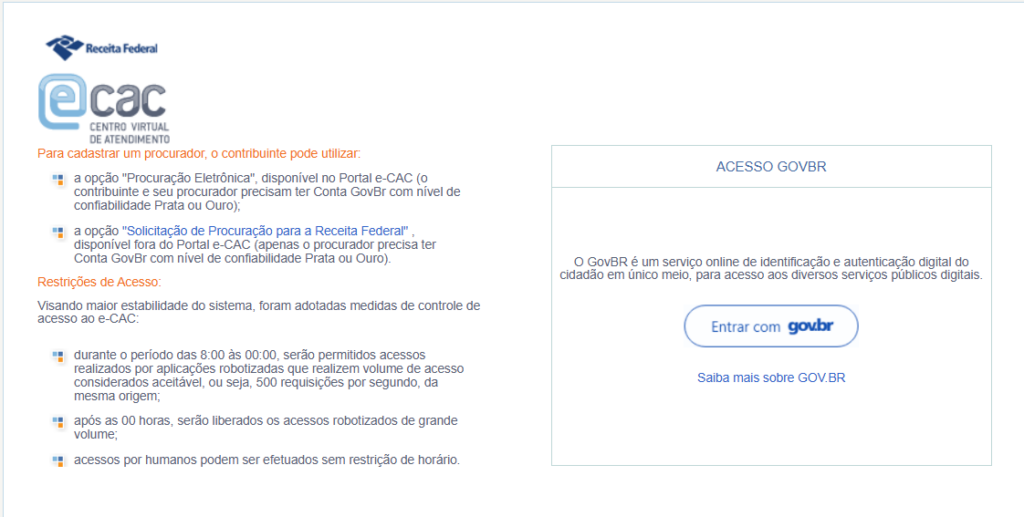Click the Entrar com gov.br button

pyautogui.click(x=771, y=326)
